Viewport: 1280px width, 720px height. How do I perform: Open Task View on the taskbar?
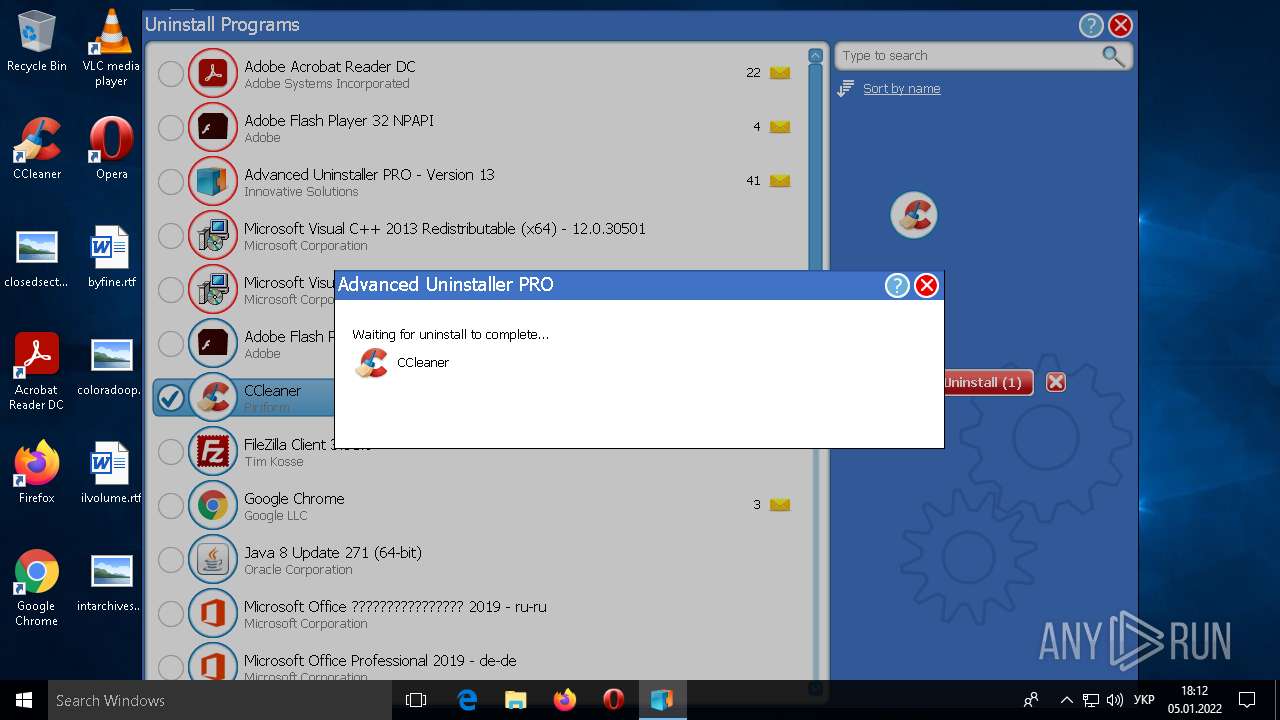click(x=416, y=700)
